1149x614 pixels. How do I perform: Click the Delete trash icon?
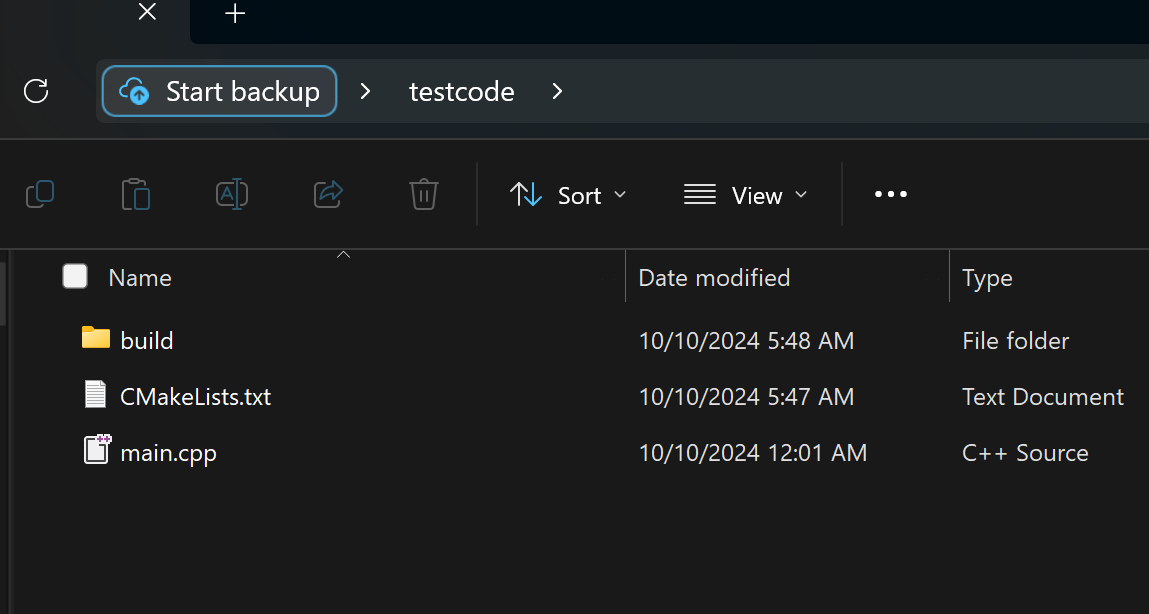tap(424, 194)
